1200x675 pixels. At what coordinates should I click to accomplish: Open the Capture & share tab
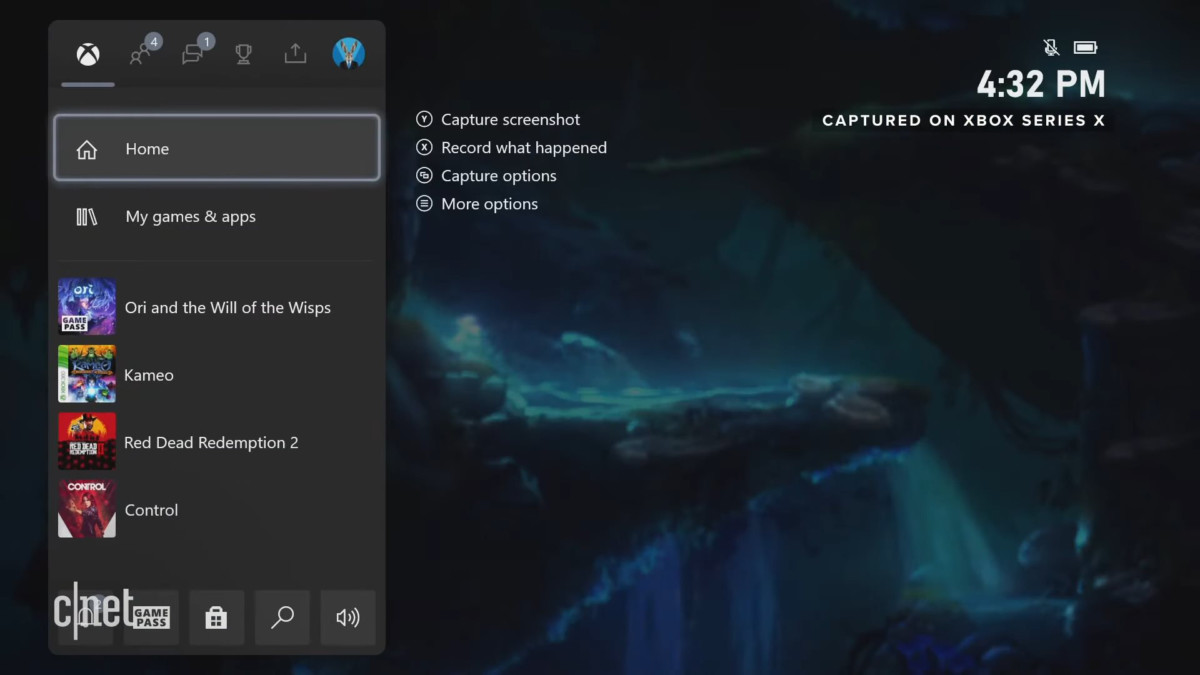point(295,53)
